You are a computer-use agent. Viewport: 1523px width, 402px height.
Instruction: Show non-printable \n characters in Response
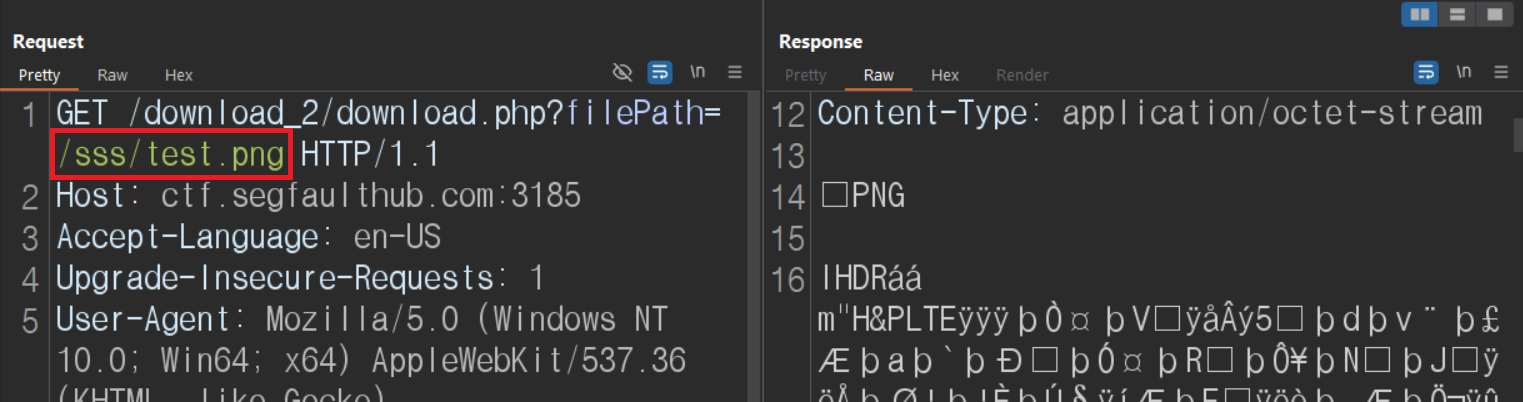tap(1464, 72)
